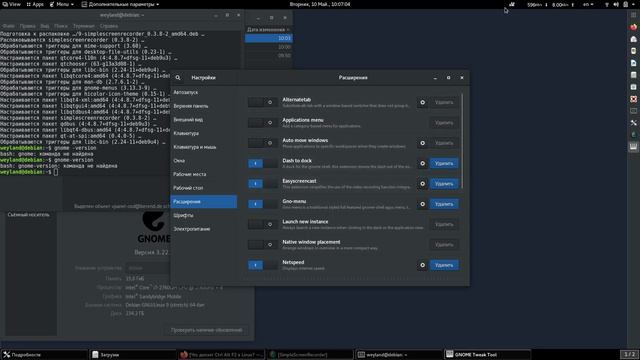Screen dimensions: 640x360
Task: Open search in the Tweak Tool header
Action: (178, 78)
